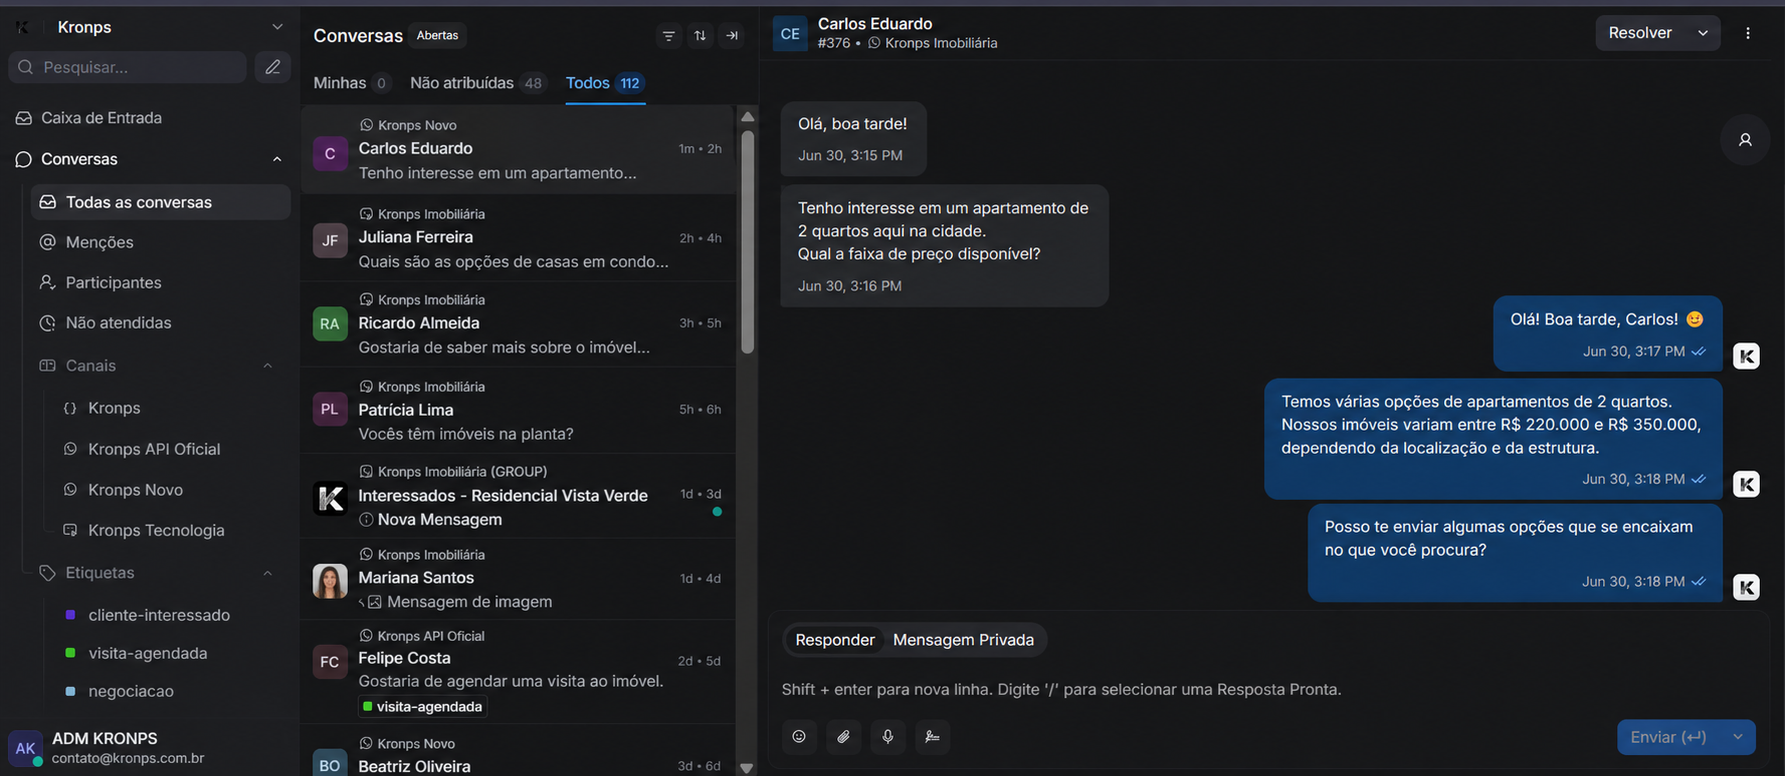Screen dimensions: 1785x776
Task: Open the Kronps channel
Action: 114,408
